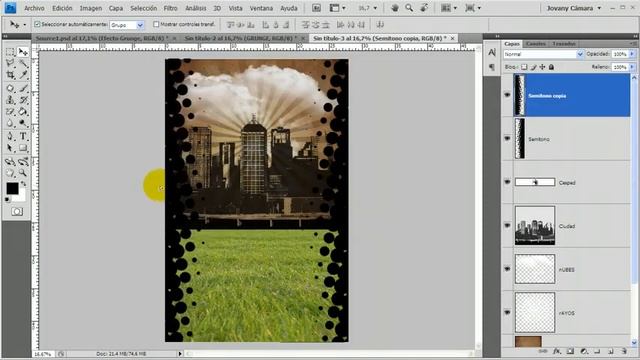Open the Relleno slider arrow
Screen dimensions: 640x360
[632, 67]
